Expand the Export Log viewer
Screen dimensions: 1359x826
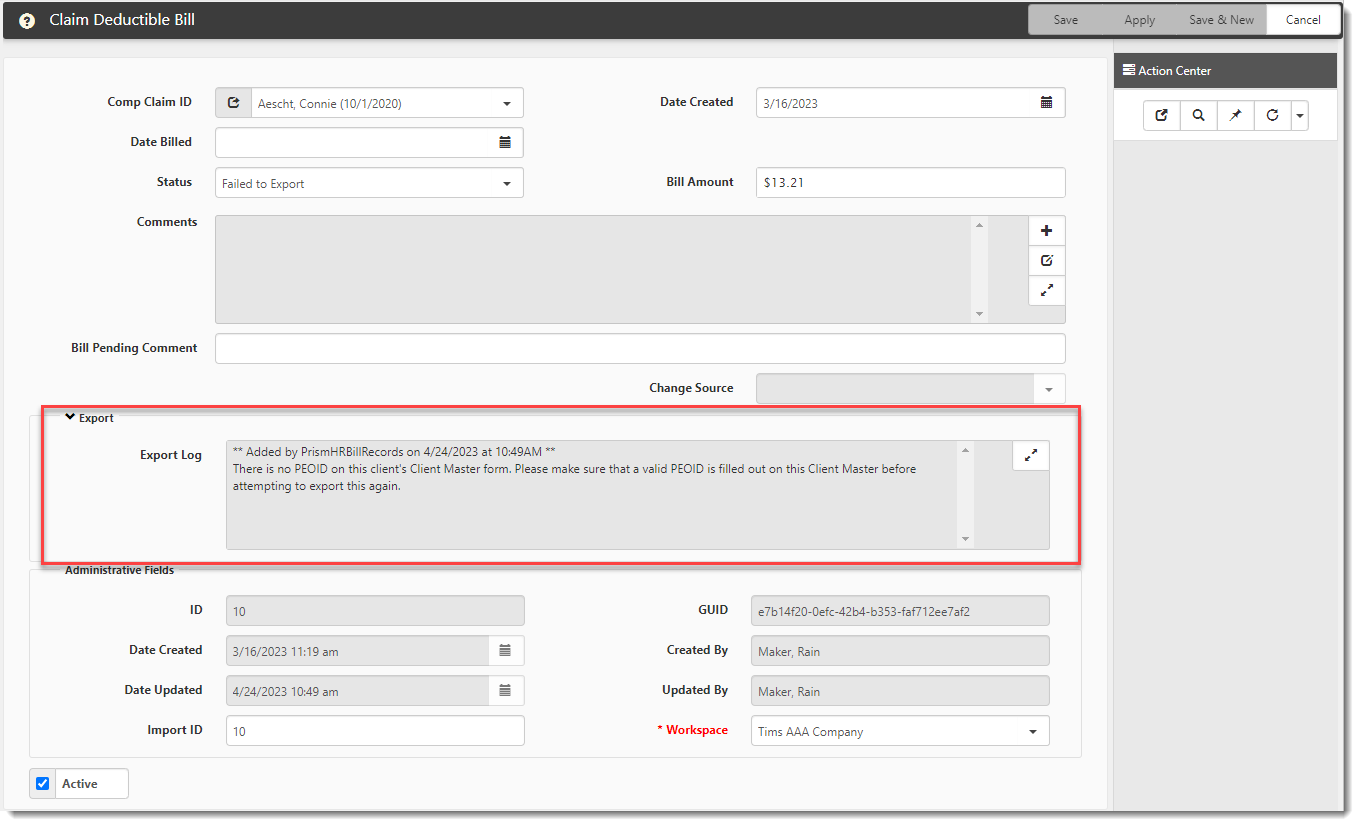point(1030,456)
